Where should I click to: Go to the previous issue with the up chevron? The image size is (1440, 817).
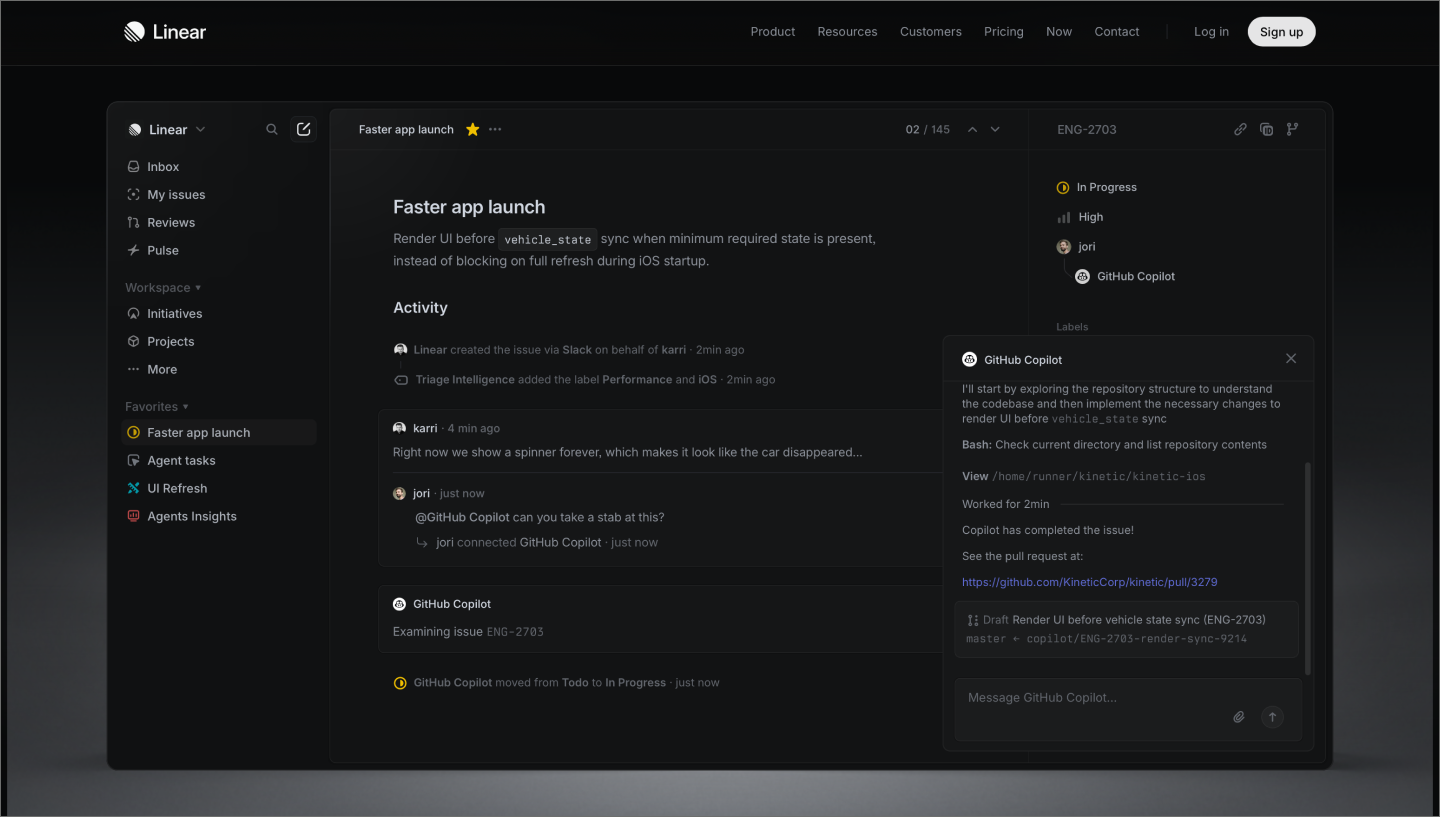pyautogui.click(x=972, y=129)
